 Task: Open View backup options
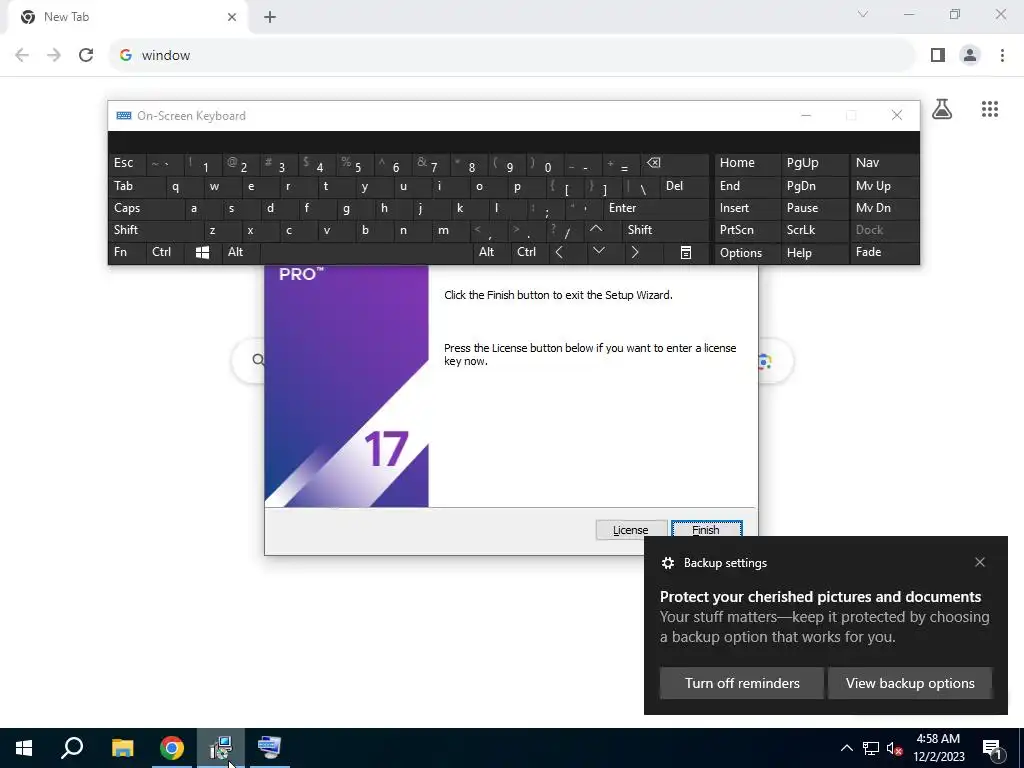pos(910,683)
